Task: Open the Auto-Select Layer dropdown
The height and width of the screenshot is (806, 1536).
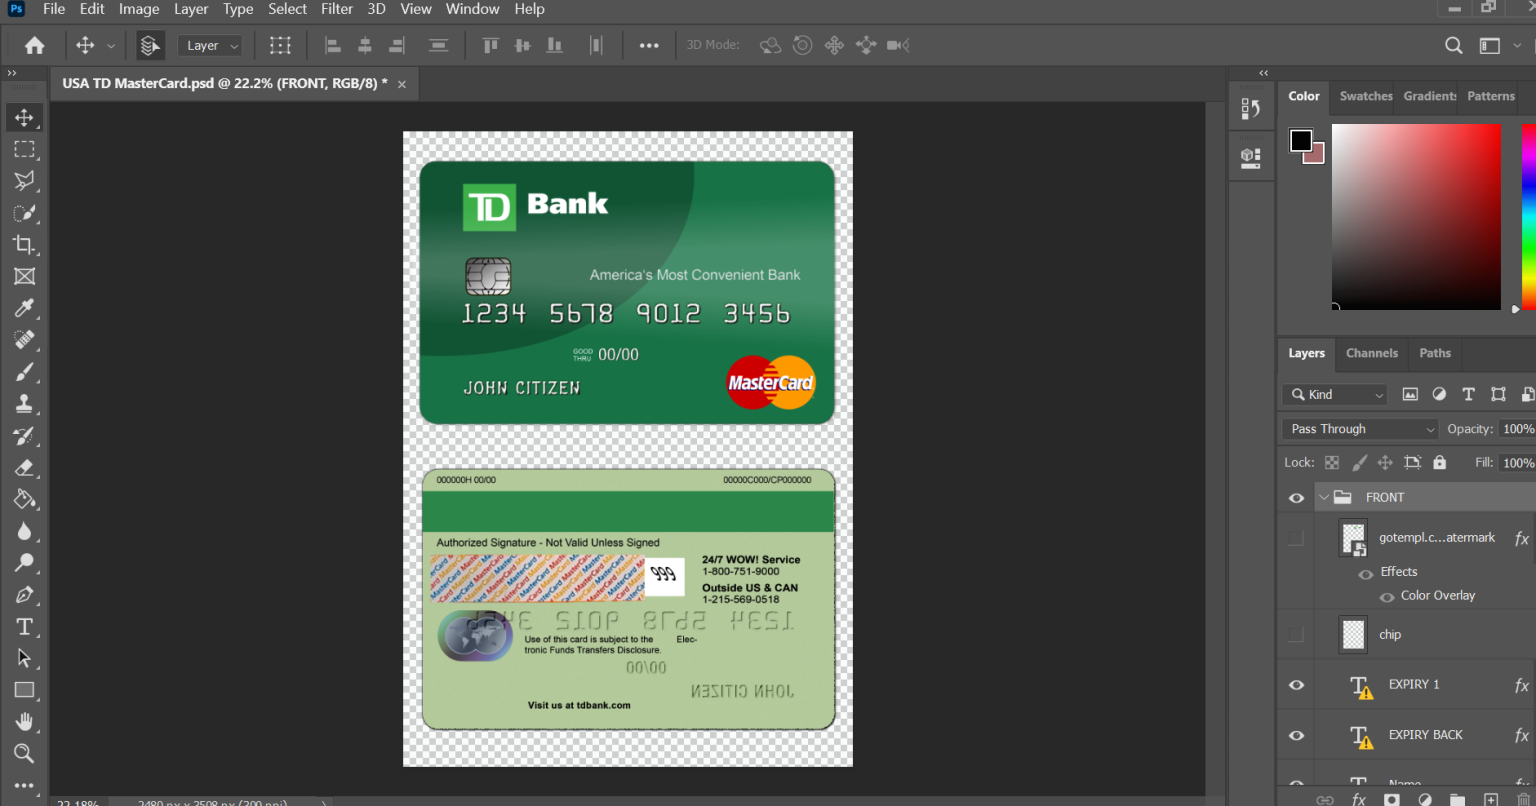Action: pos(210,46)
